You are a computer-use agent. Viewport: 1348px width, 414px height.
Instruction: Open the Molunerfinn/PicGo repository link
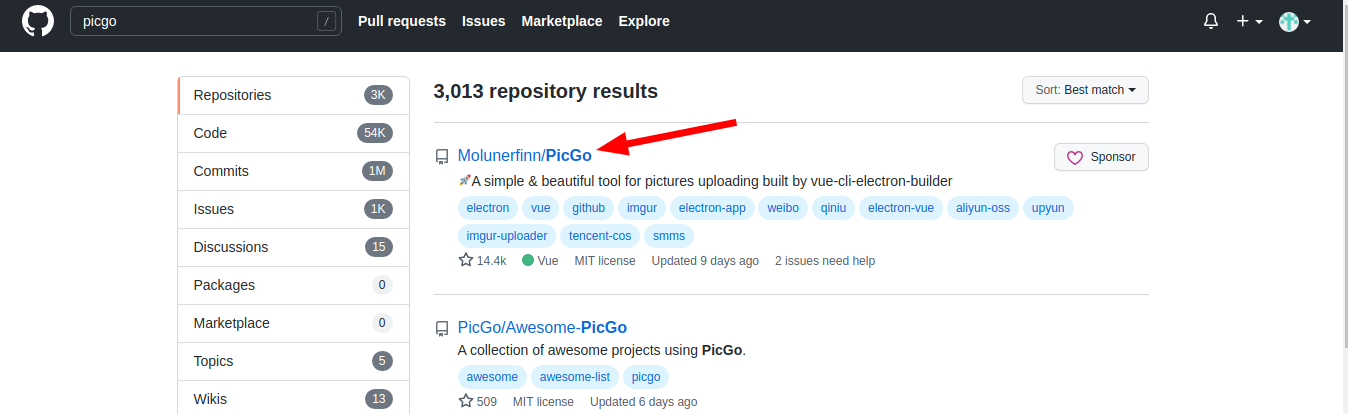point(525,155)
